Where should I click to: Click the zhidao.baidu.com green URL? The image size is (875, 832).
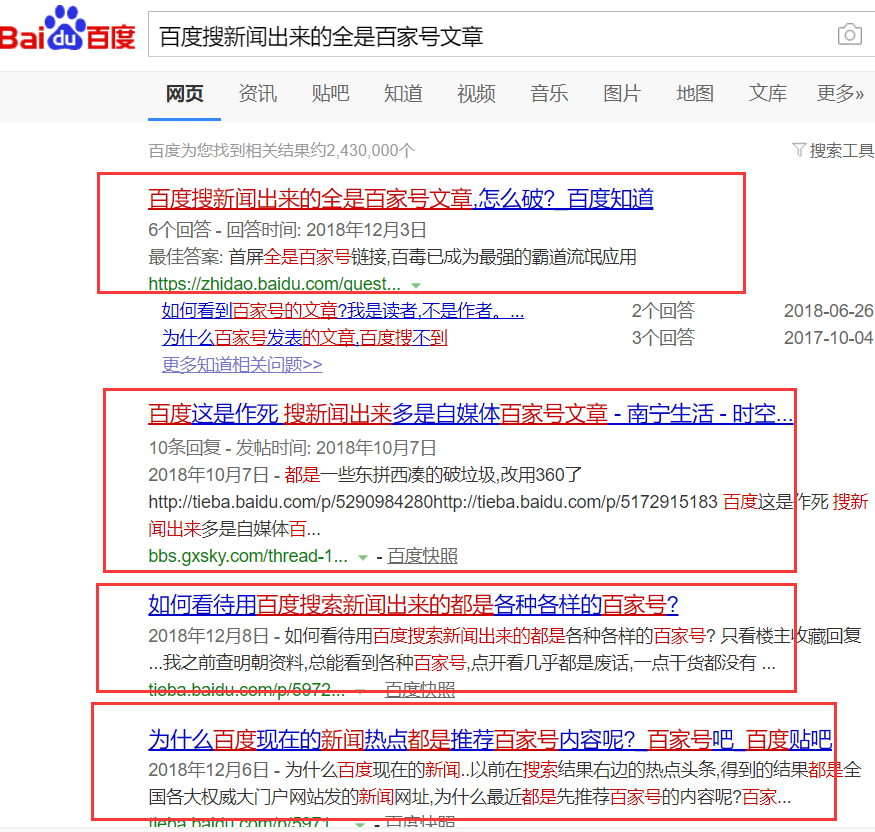coord(275,284)
